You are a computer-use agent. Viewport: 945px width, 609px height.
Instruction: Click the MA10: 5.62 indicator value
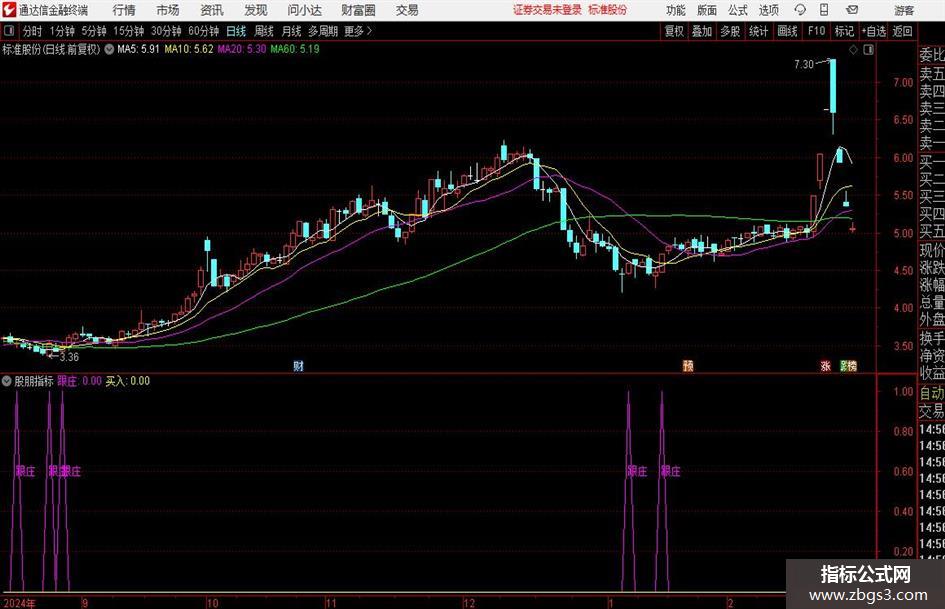click(189, 49)
